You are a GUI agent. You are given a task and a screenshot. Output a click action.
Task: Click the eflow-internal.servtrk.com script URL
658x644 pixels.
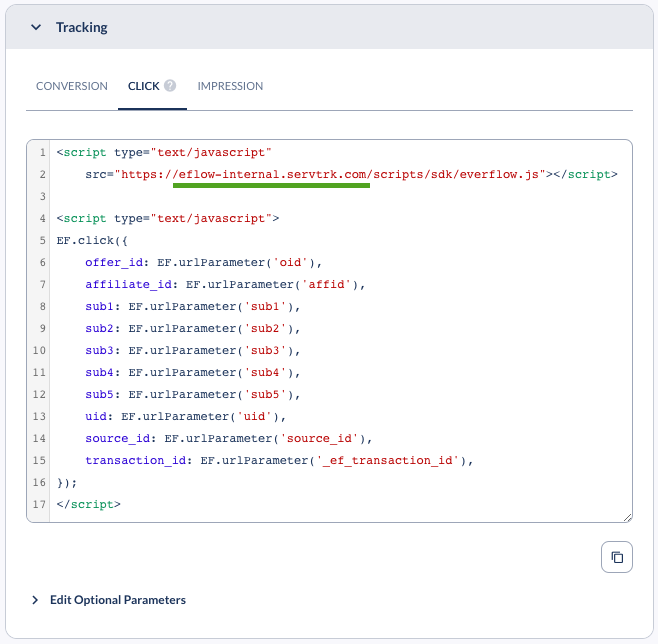pos(330,175)
